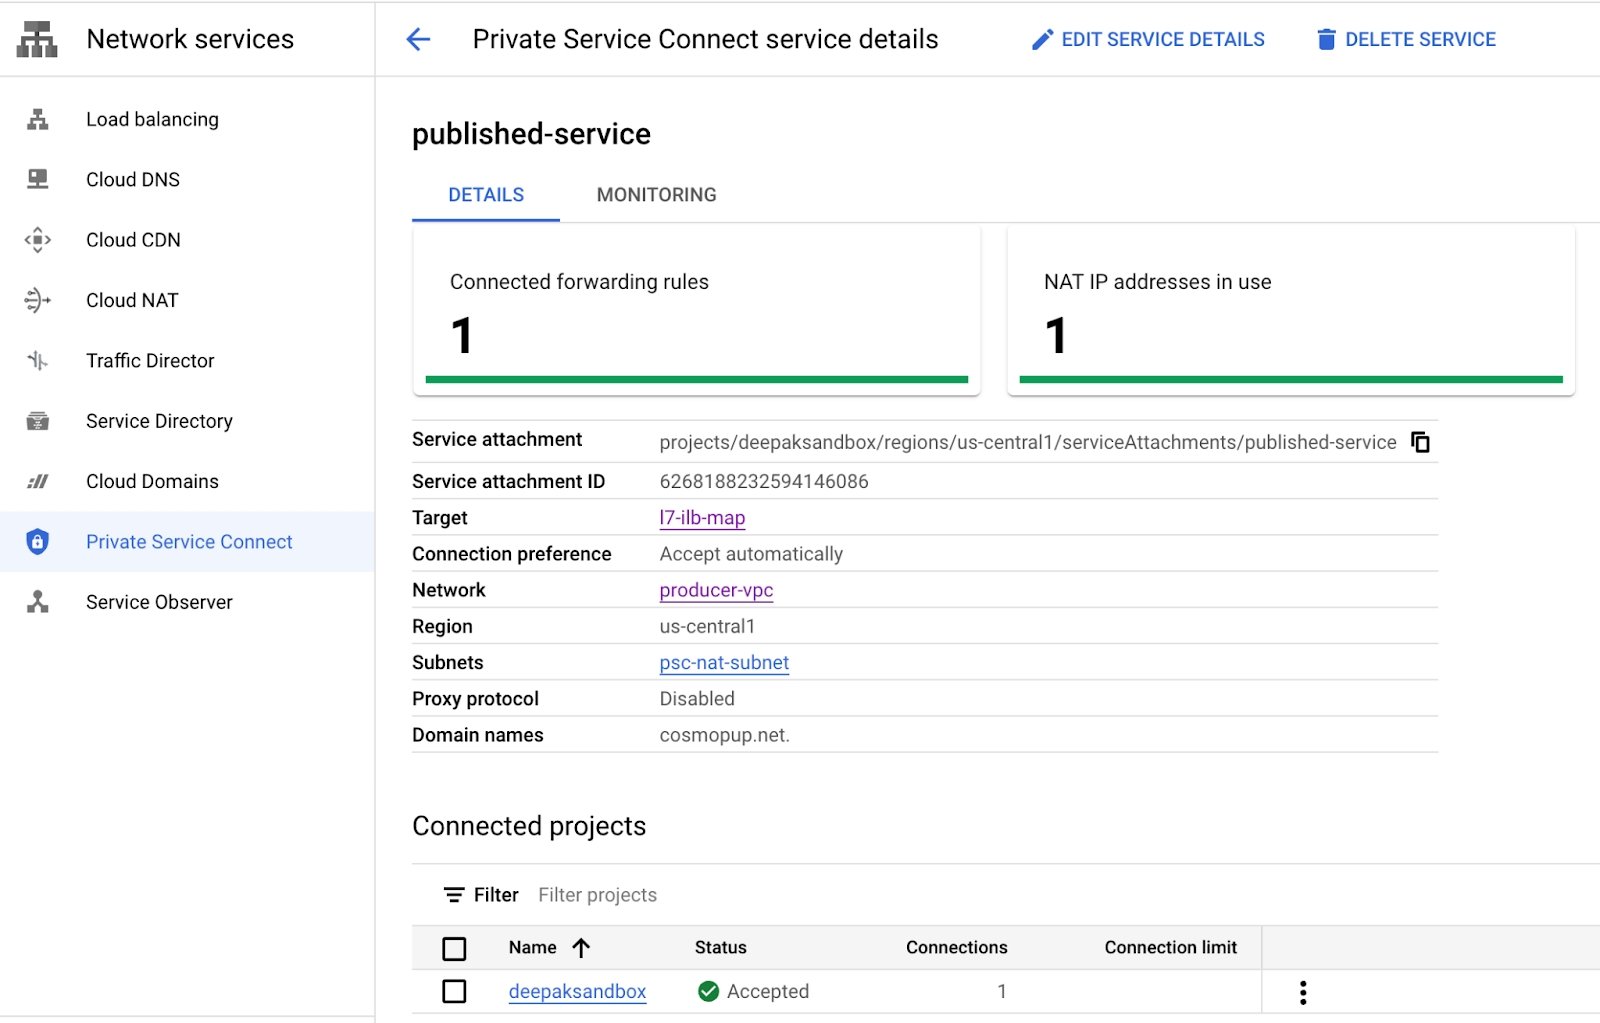Go to Cloud CDN section

coord(133,240)
